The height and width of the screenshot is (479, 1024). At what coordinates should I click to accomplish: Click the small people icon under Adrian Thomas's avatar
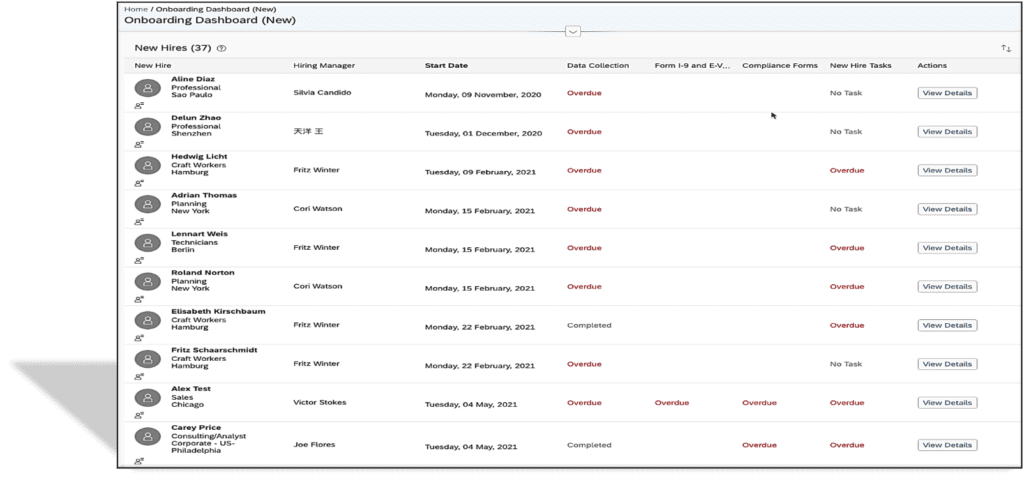pos(139,222)
